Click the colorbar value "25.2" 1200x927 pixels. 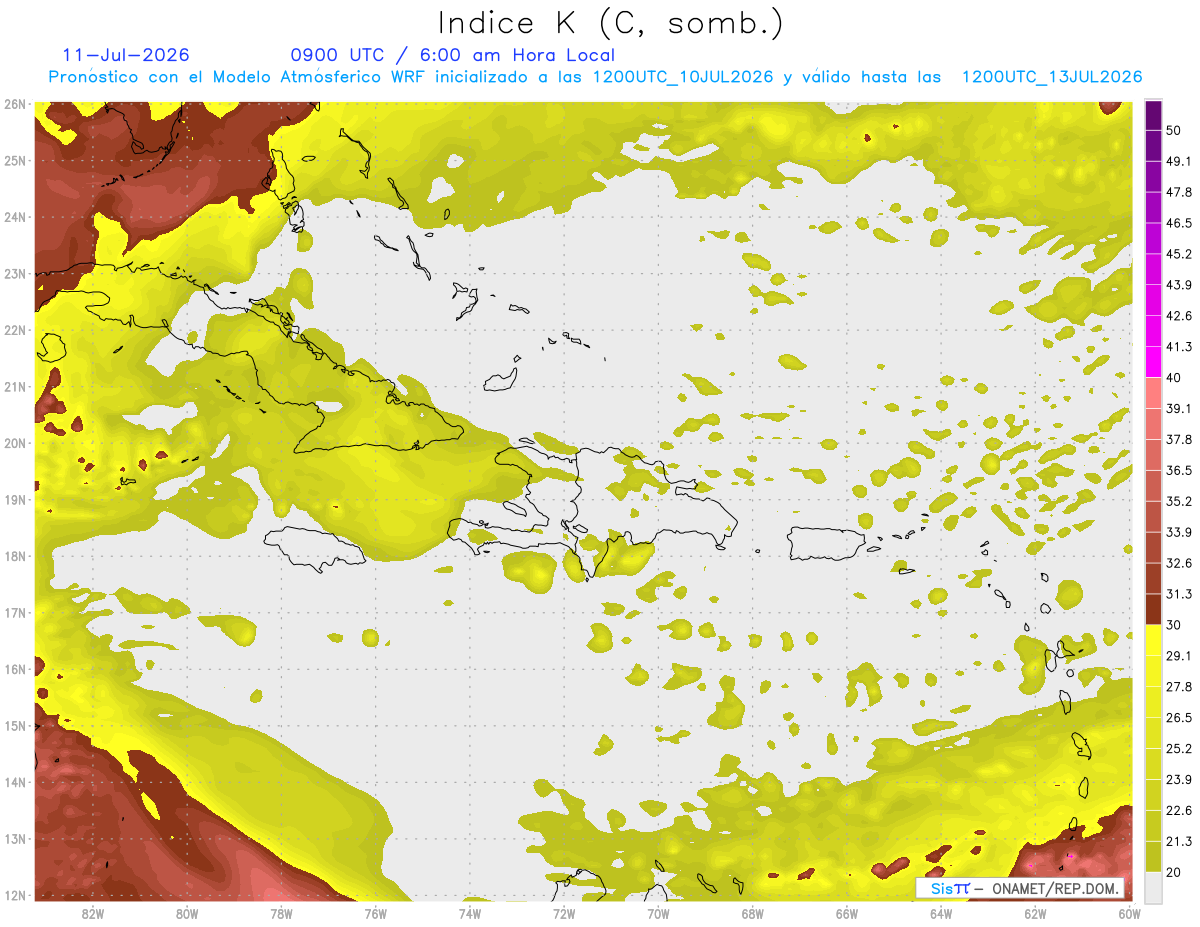(x=1178, y=748)
